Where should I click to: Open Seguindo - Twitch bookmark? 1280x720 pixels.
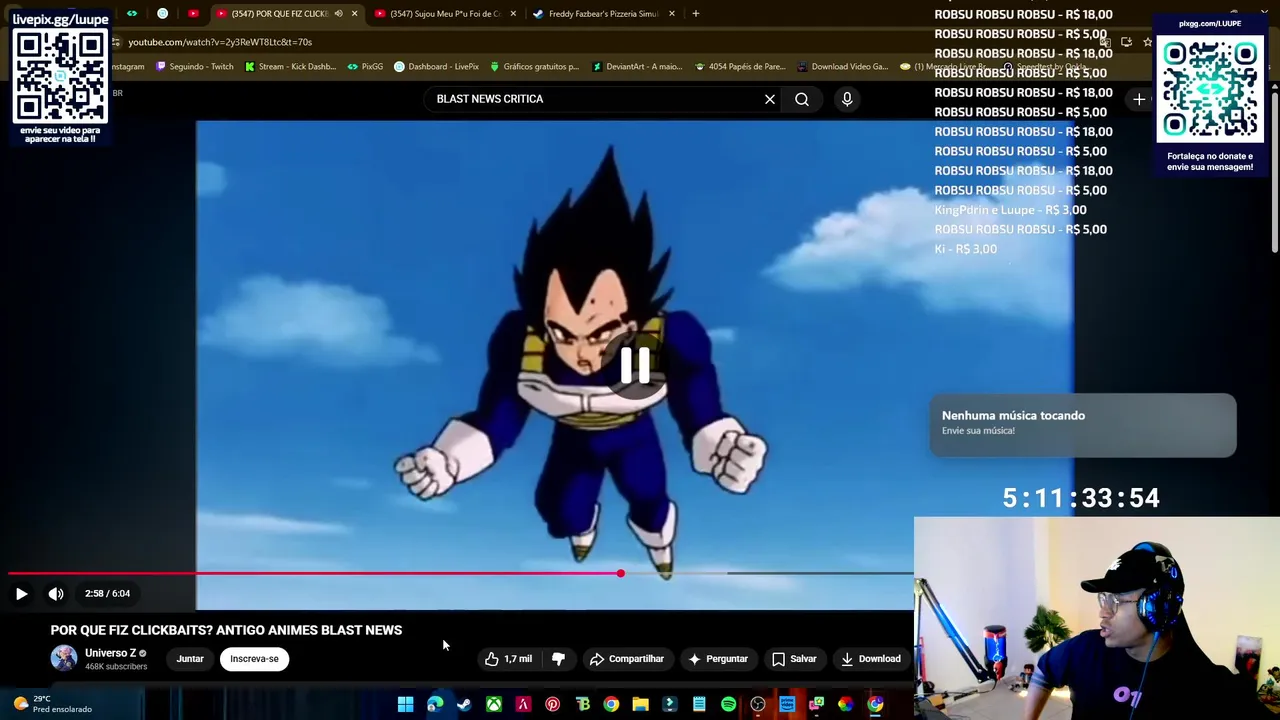coord(194,67)
